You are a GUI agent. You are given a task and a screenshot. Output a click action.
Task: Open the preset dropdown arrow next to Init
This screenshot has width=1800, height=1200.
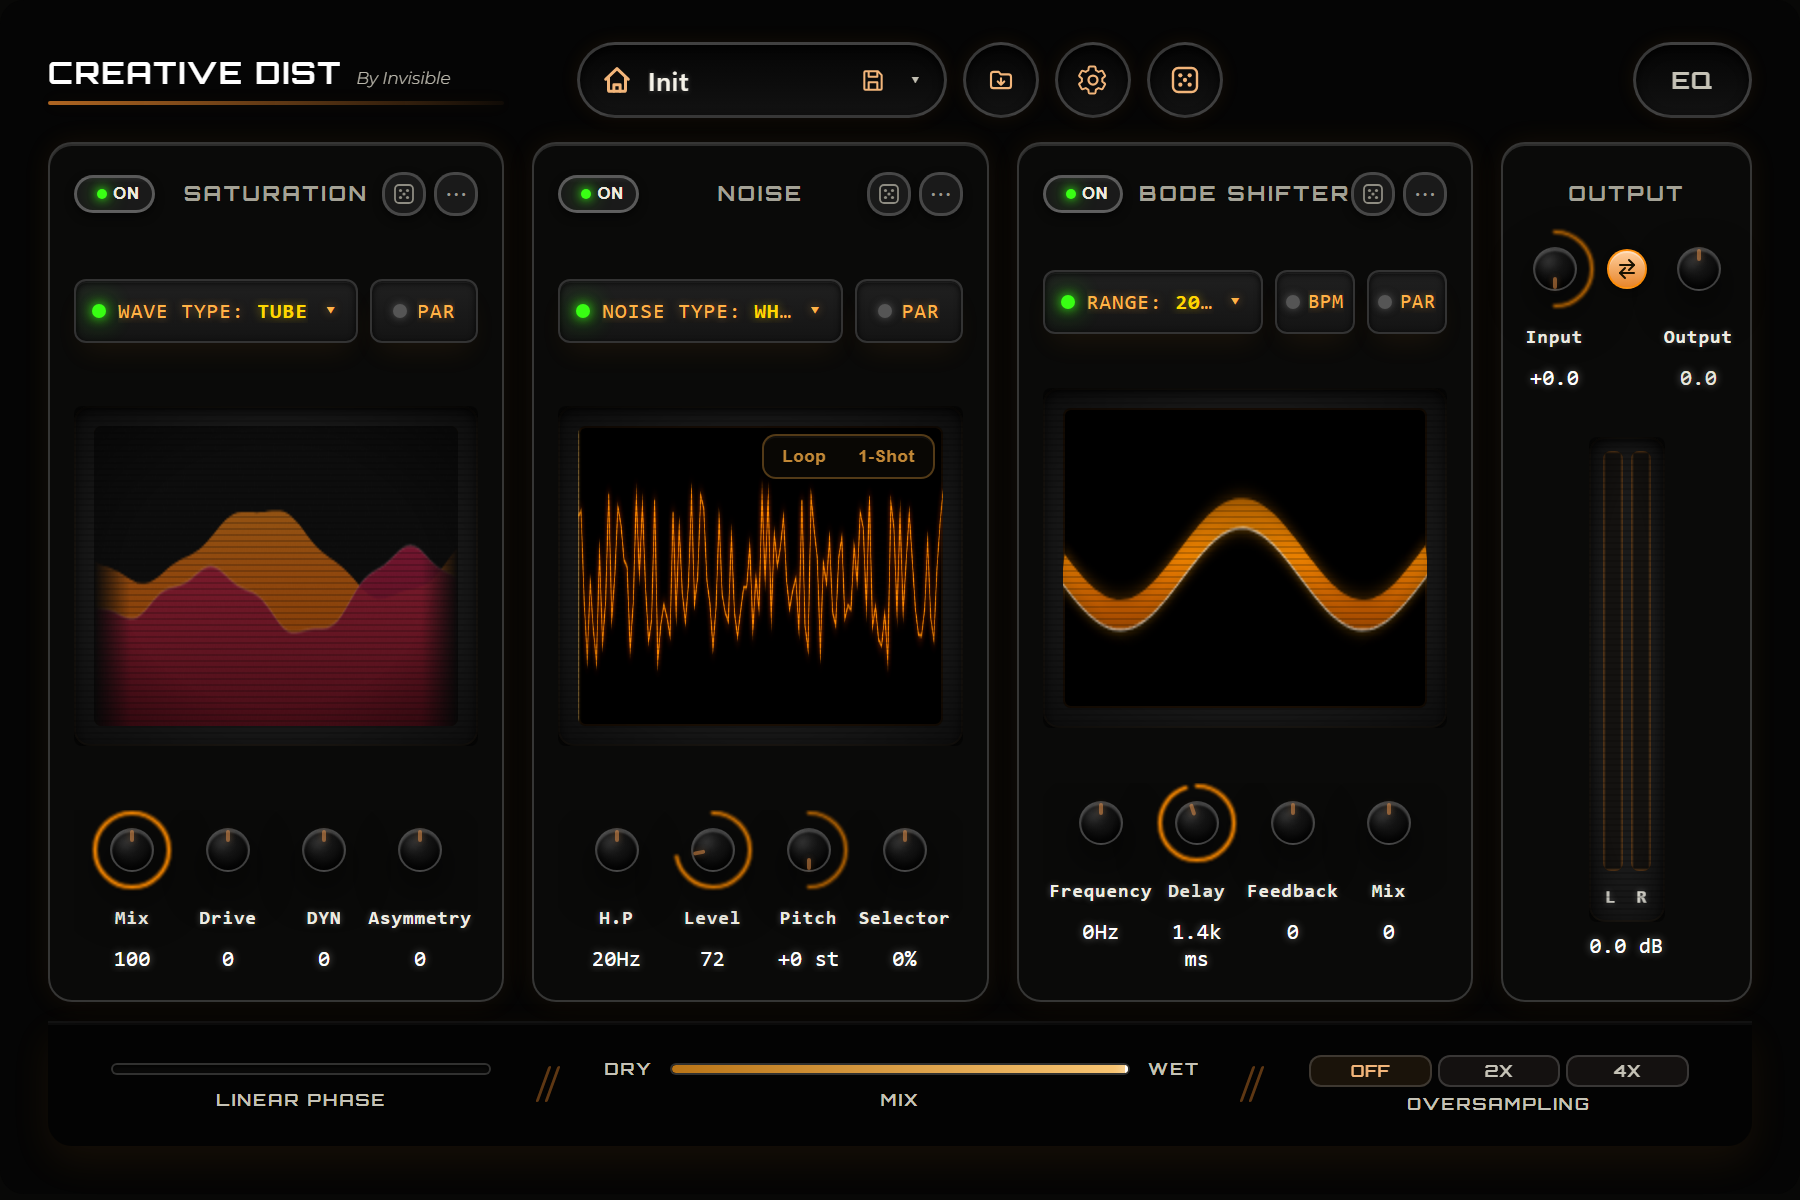pos(915,81)
